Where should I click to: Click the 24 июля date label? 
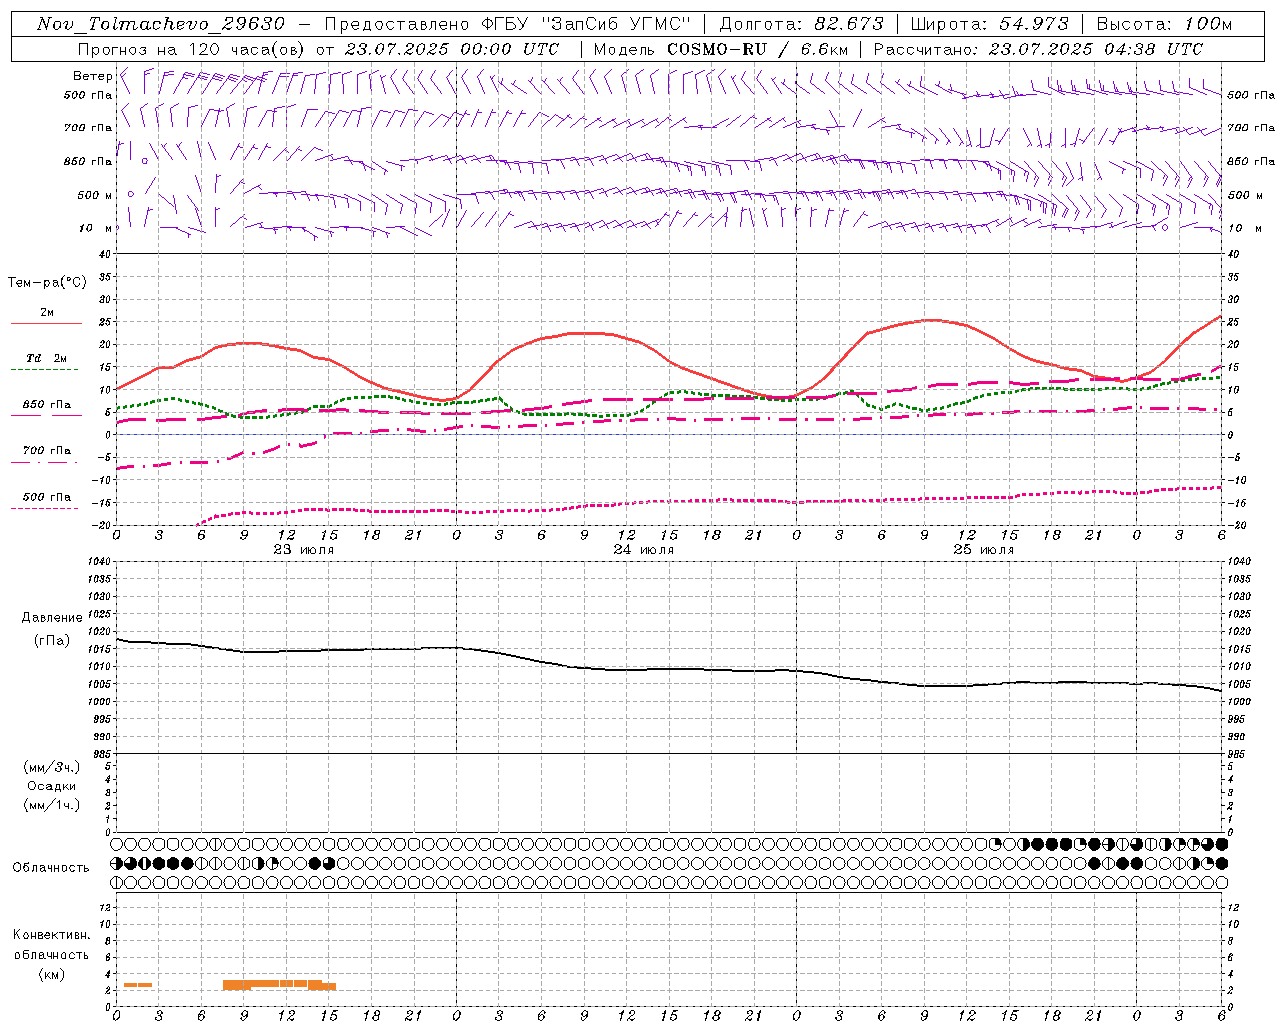click(644, 550)
